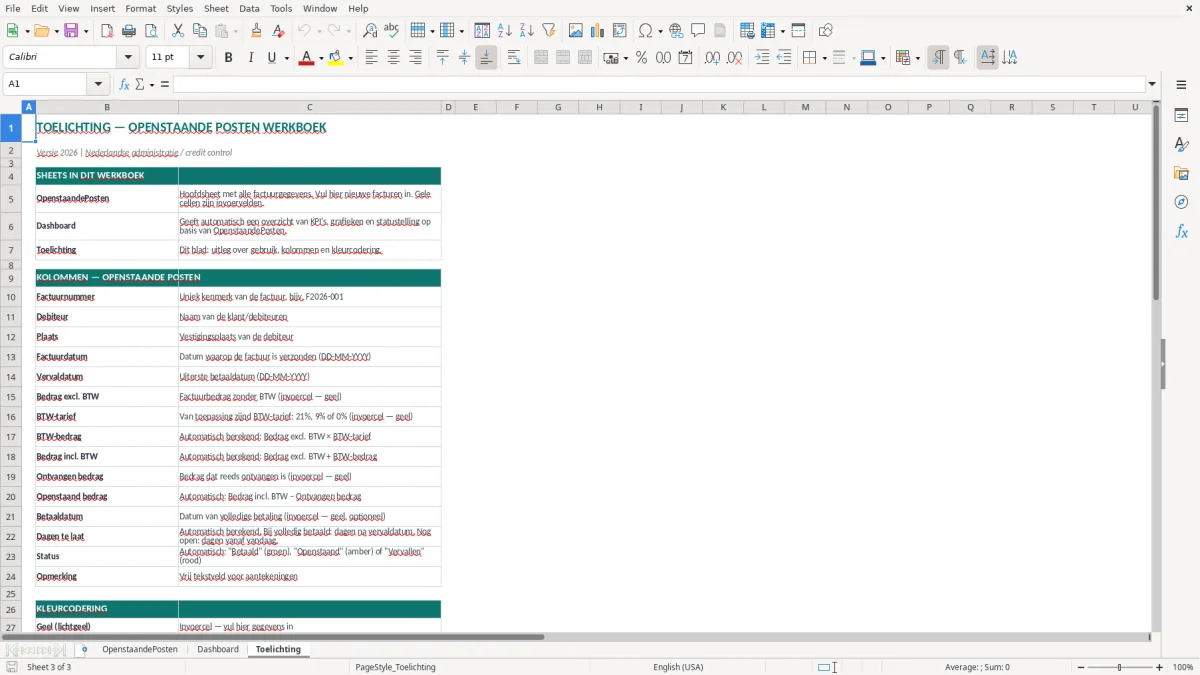Viewport: 1200px width, 675px height.
Task: Format as date
Action: (x=685, y=58)
